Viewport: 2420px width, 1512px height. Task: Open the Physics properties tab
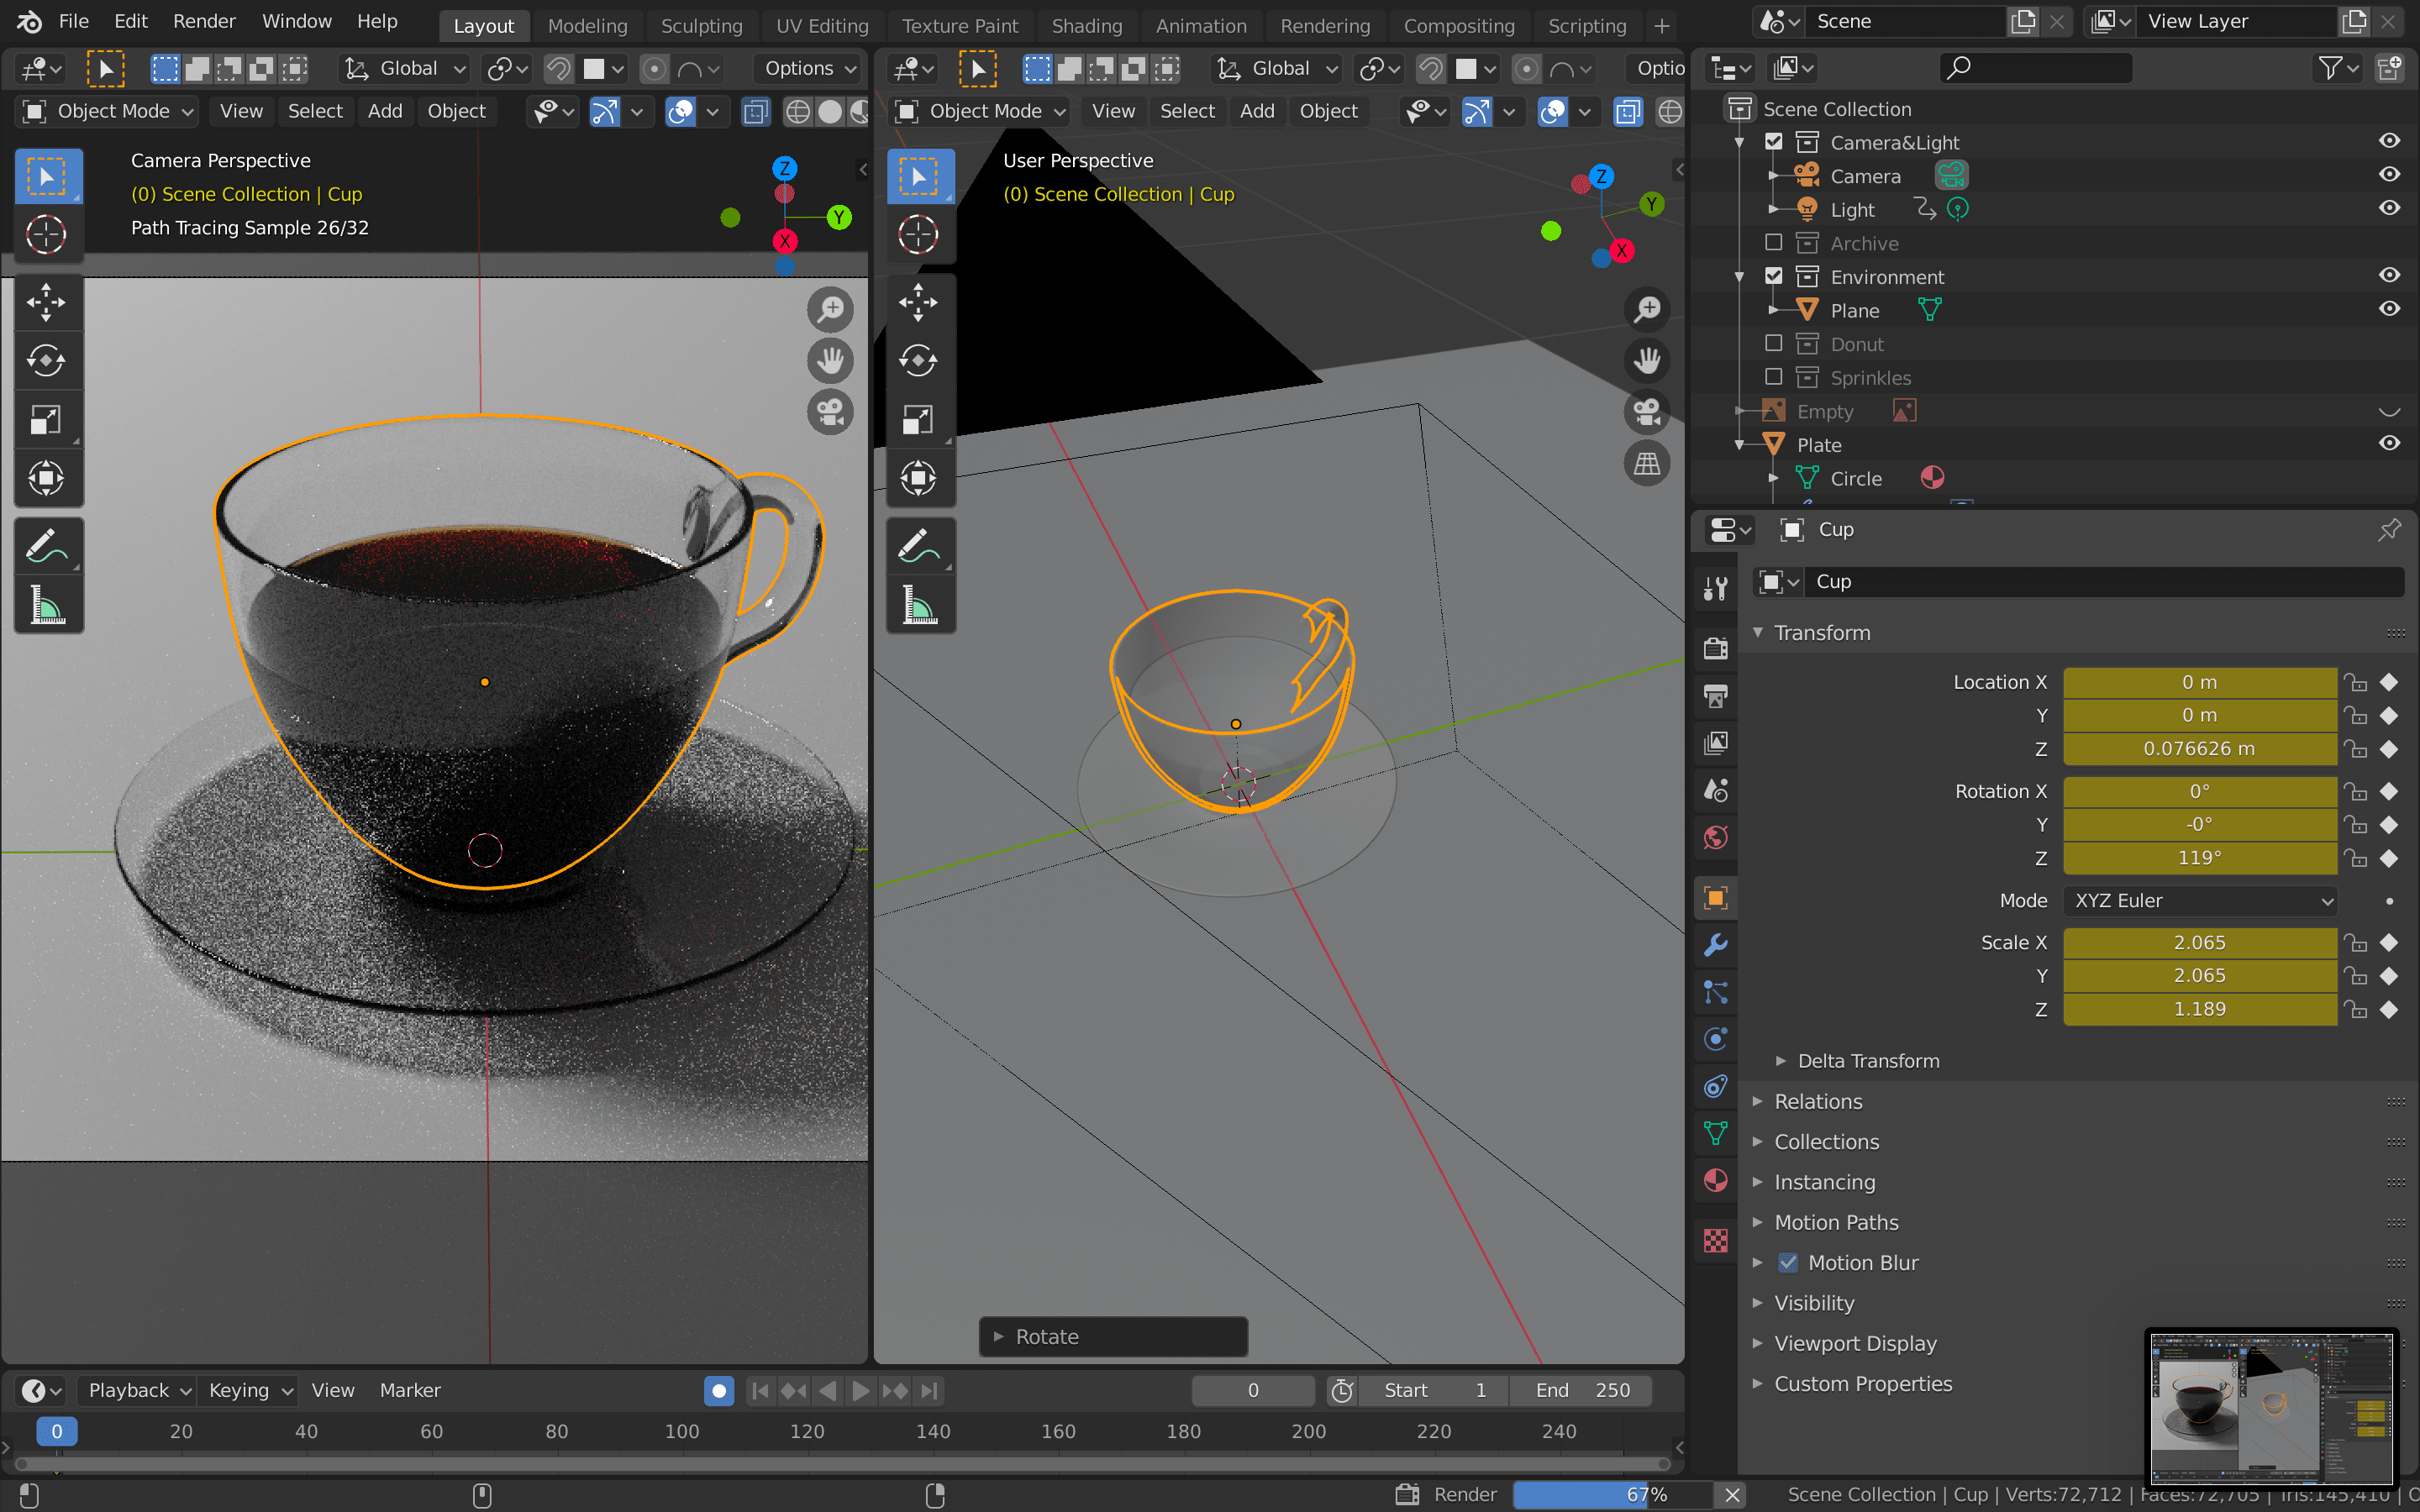(1716, 1039)
